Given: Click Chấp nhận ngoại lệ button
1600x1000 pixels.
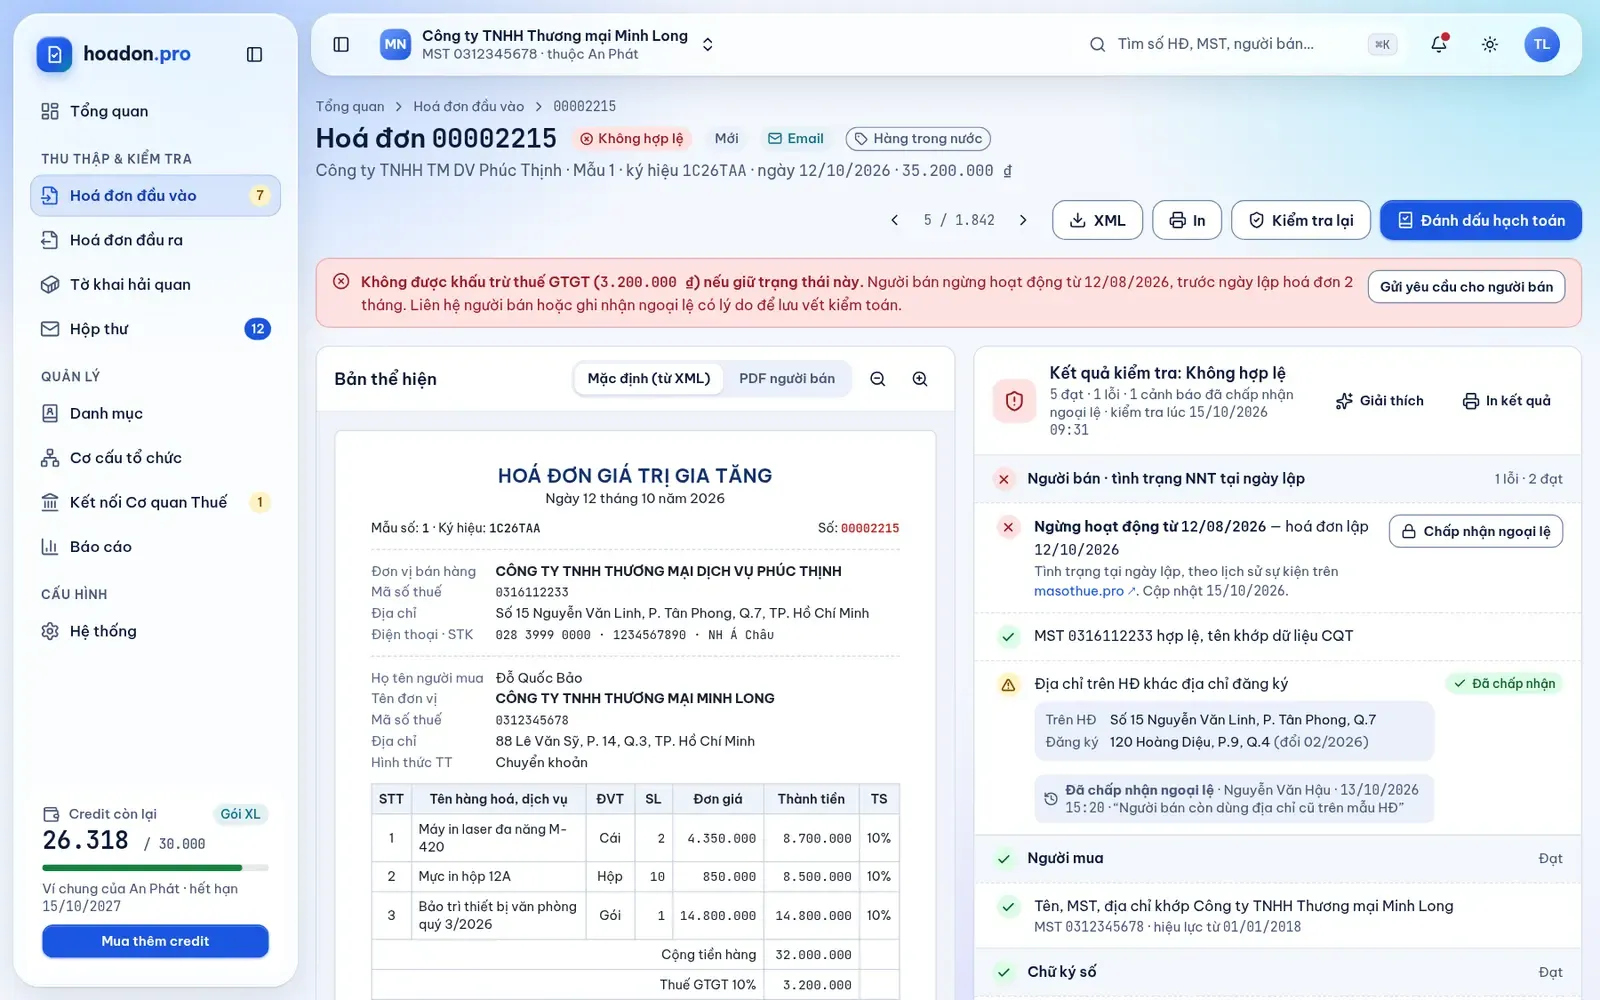Looking at the screenshot, I should [1476, 531].
